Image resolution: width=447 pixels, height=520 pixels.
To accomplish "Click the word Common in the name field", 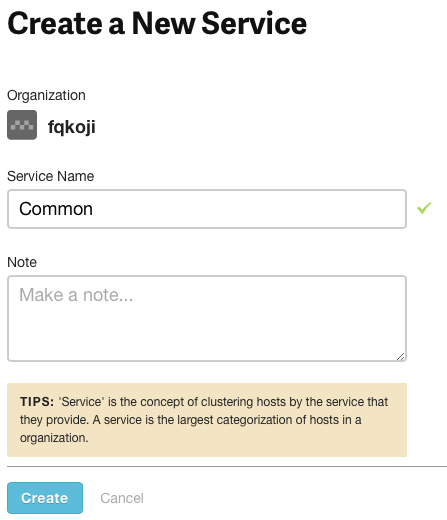I will click(x=56, y=209).
